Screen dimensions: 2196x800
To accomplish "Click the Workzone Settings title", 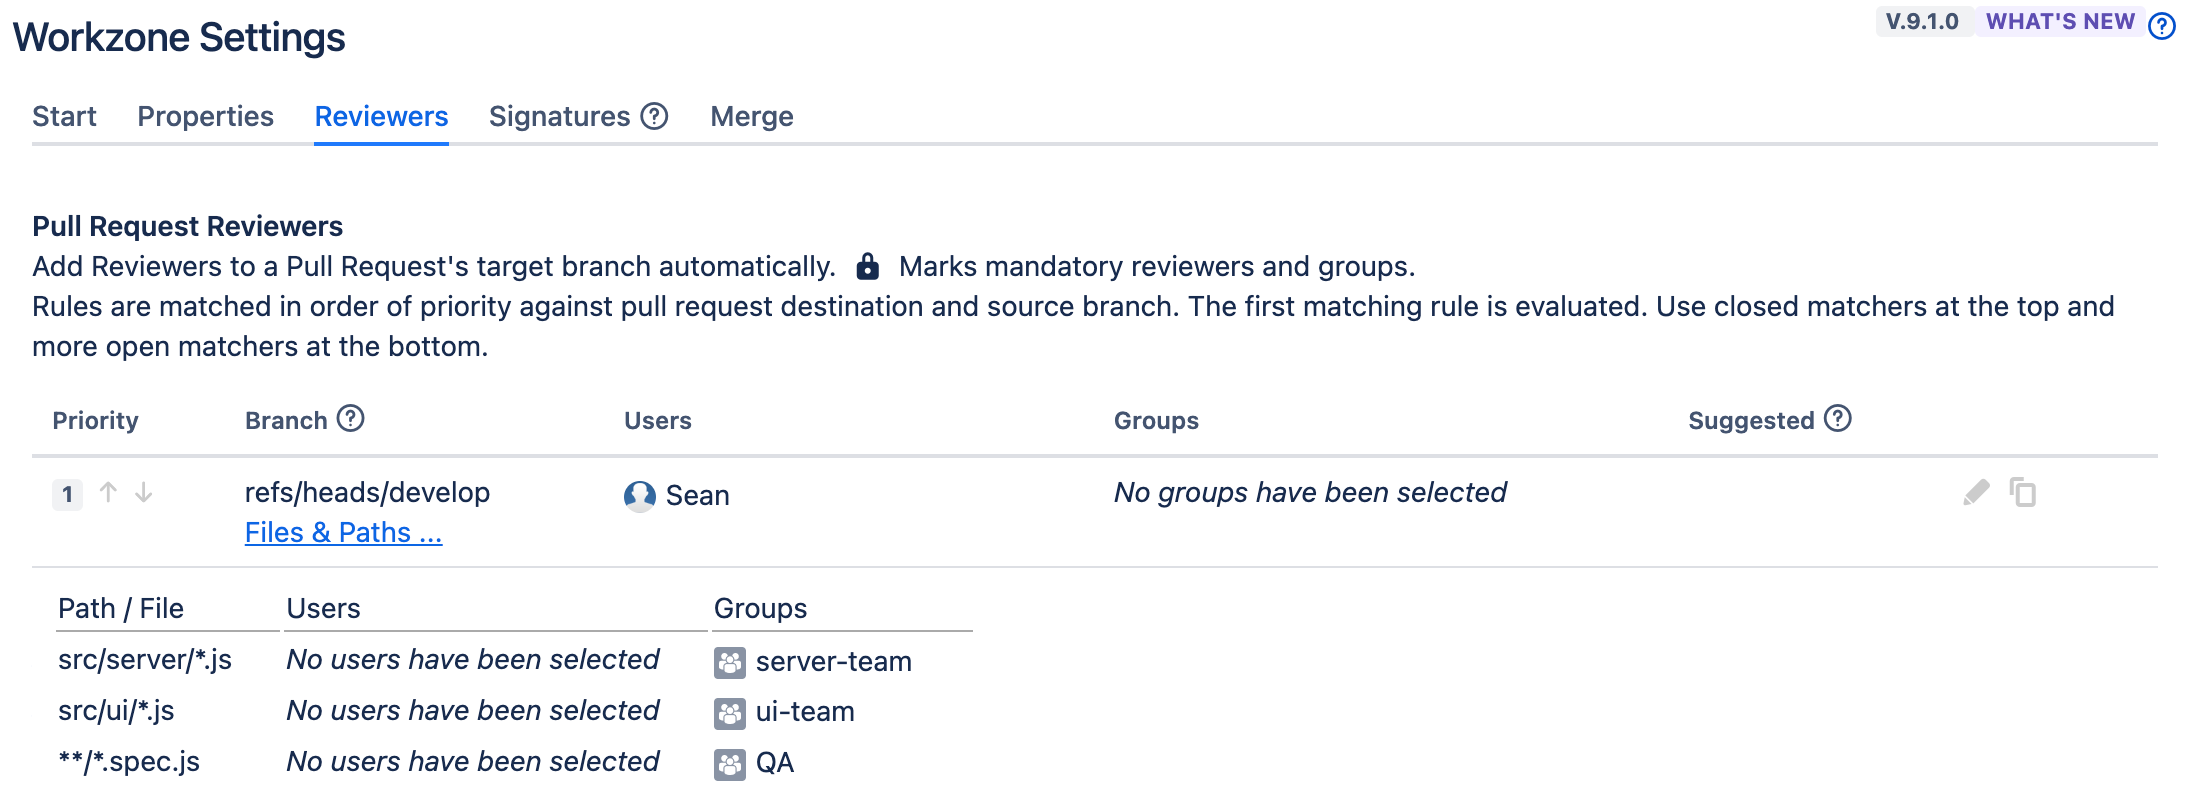I will point(179,37).
